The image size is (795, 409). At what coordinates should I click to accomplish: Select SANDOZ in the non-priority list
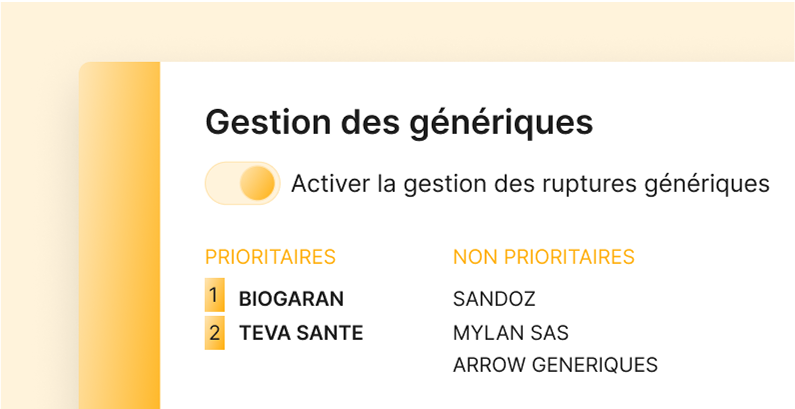pyautogui.click(x=494, y=299)
